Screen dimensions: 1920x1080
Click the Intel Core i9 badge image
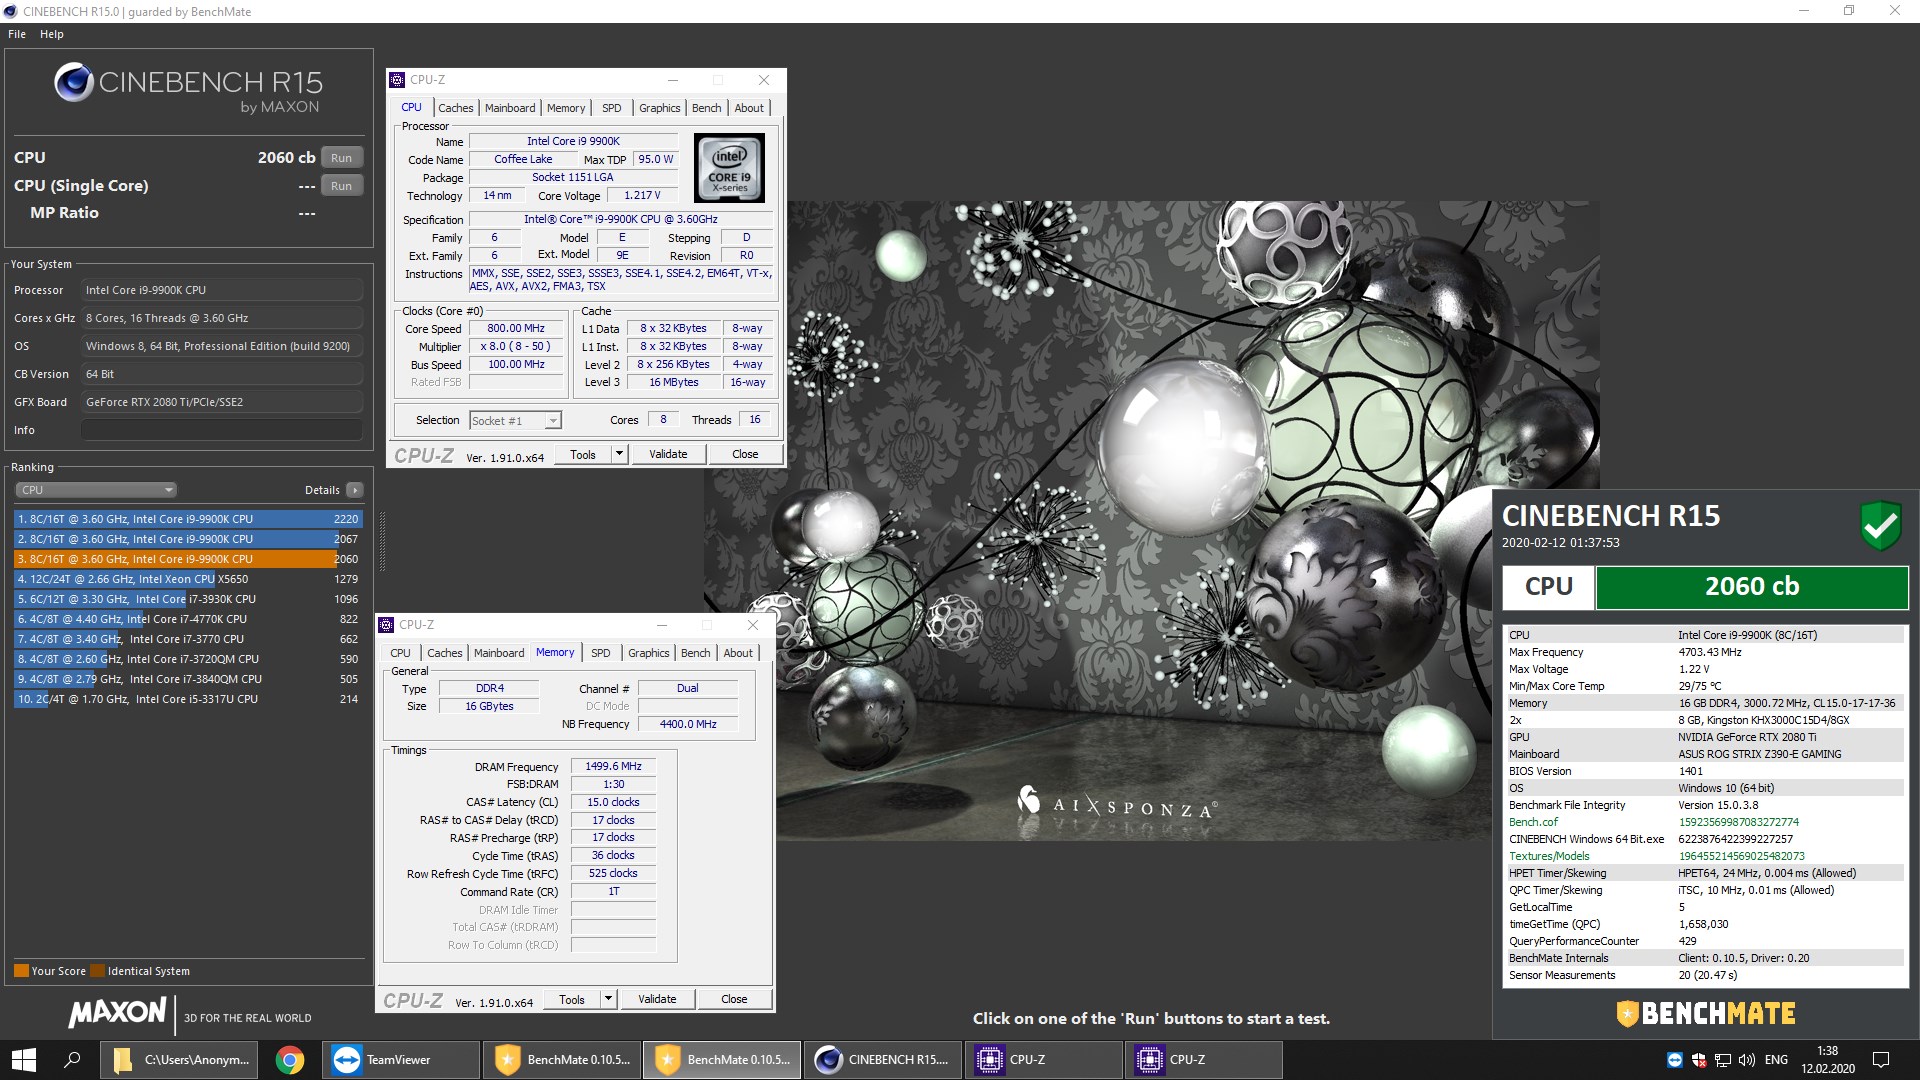[730, 168]
